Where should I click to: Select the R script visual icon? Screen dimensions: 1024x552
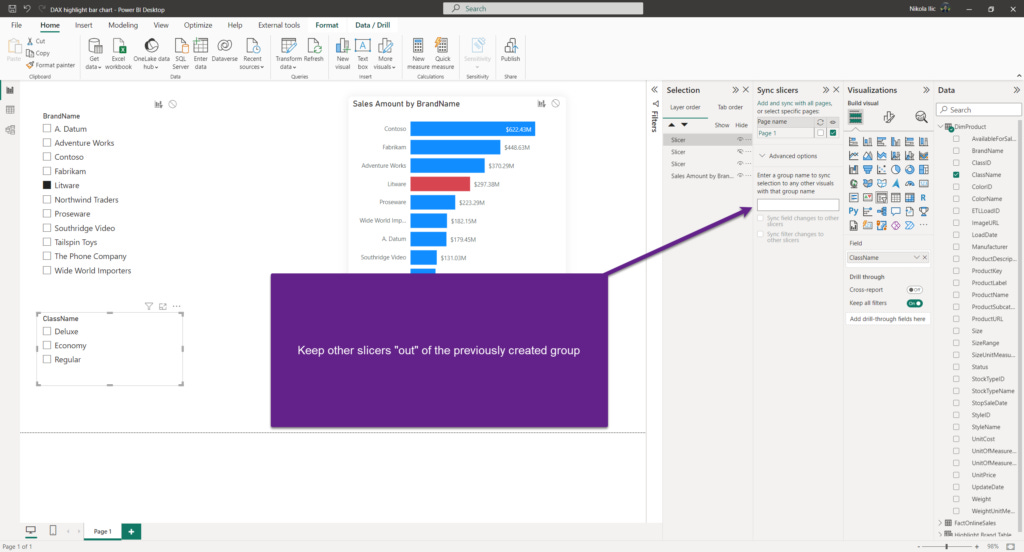click(x=923, y=197)
